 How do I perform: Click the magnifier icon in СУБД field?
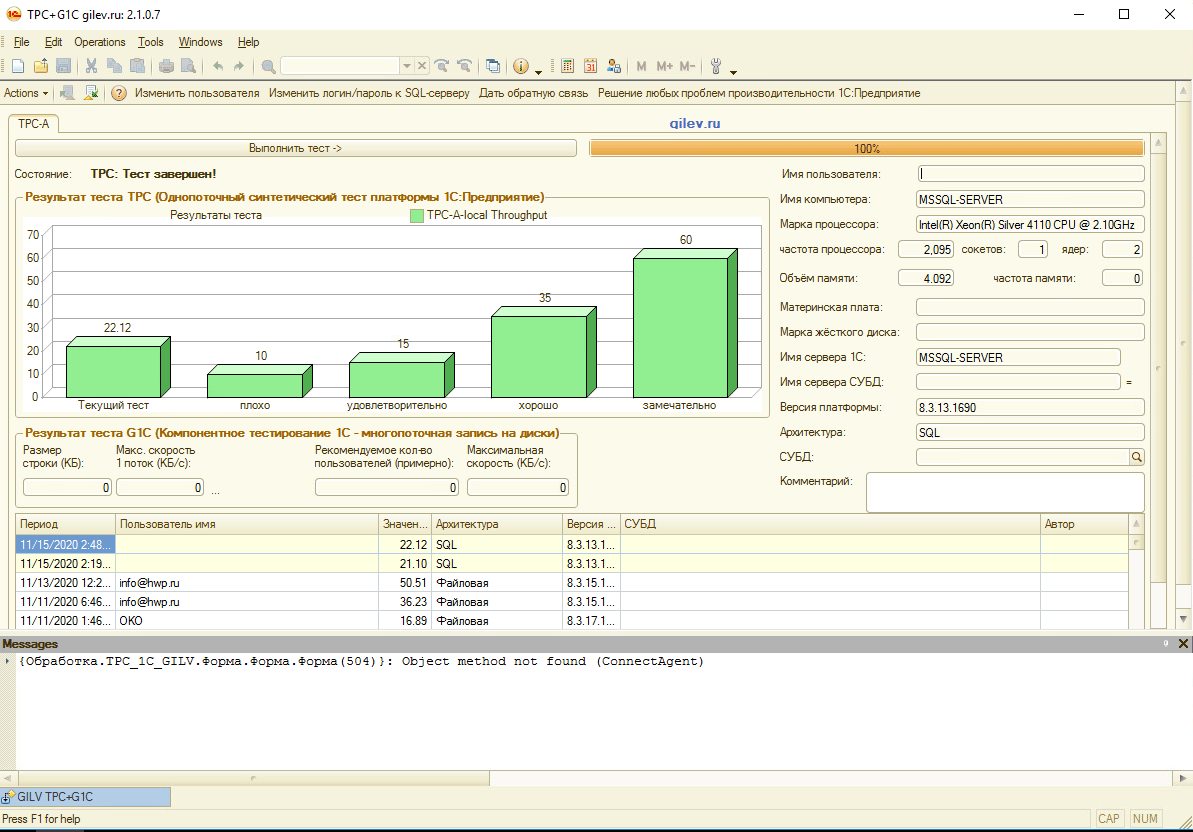[1136, 457]
